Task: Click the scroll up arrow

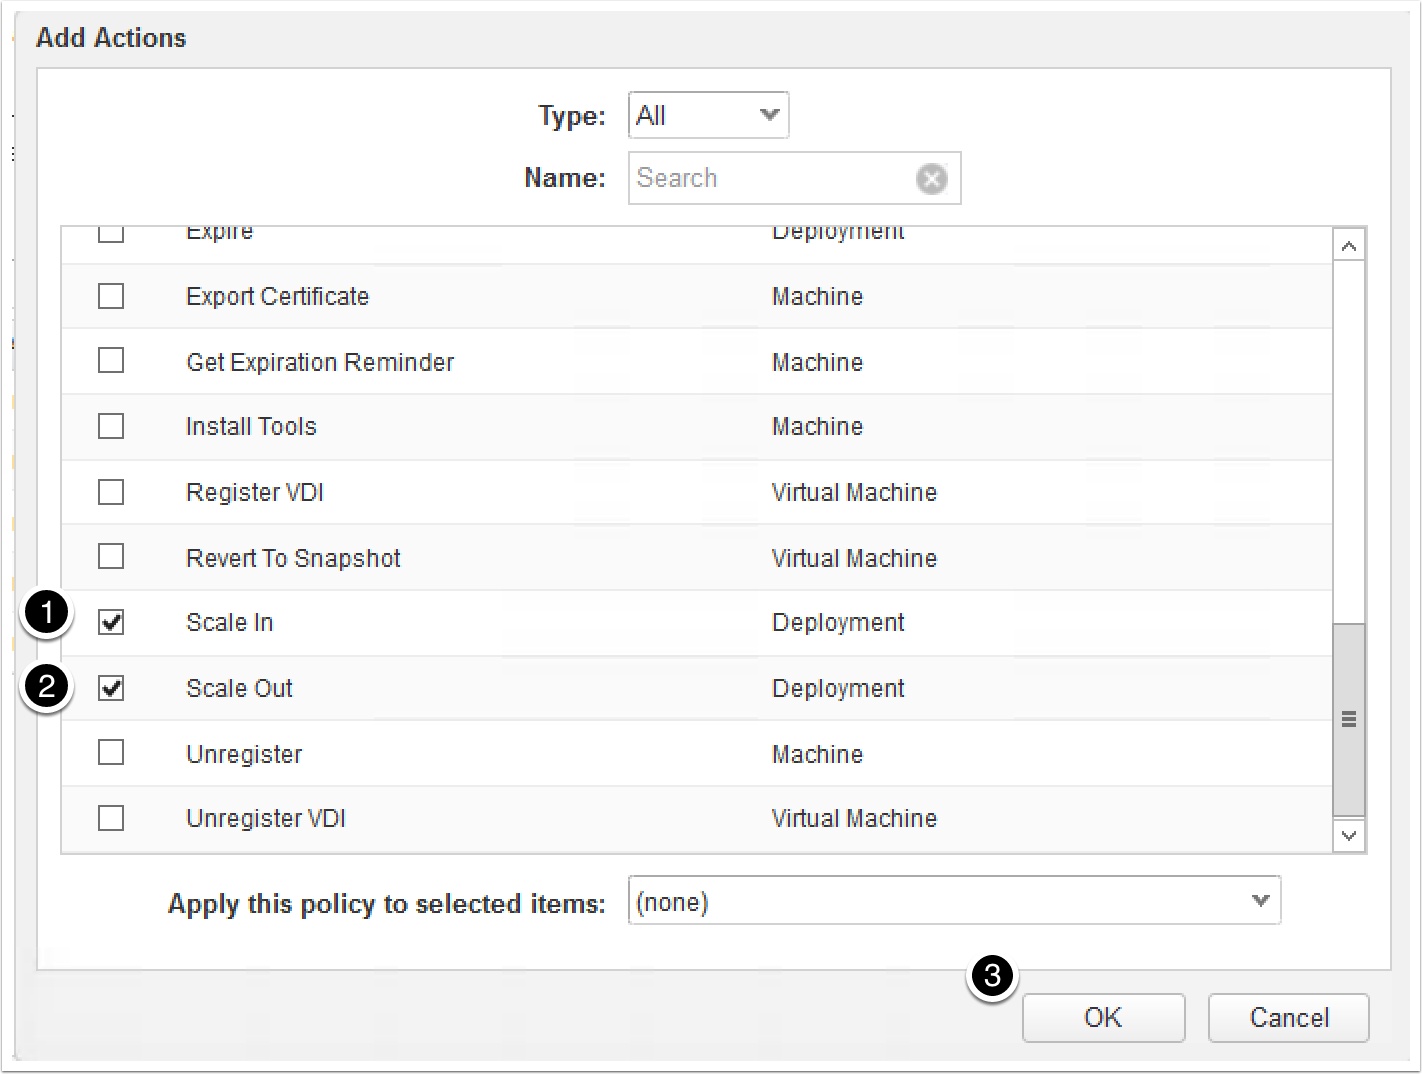Action: click(1348, 246)
